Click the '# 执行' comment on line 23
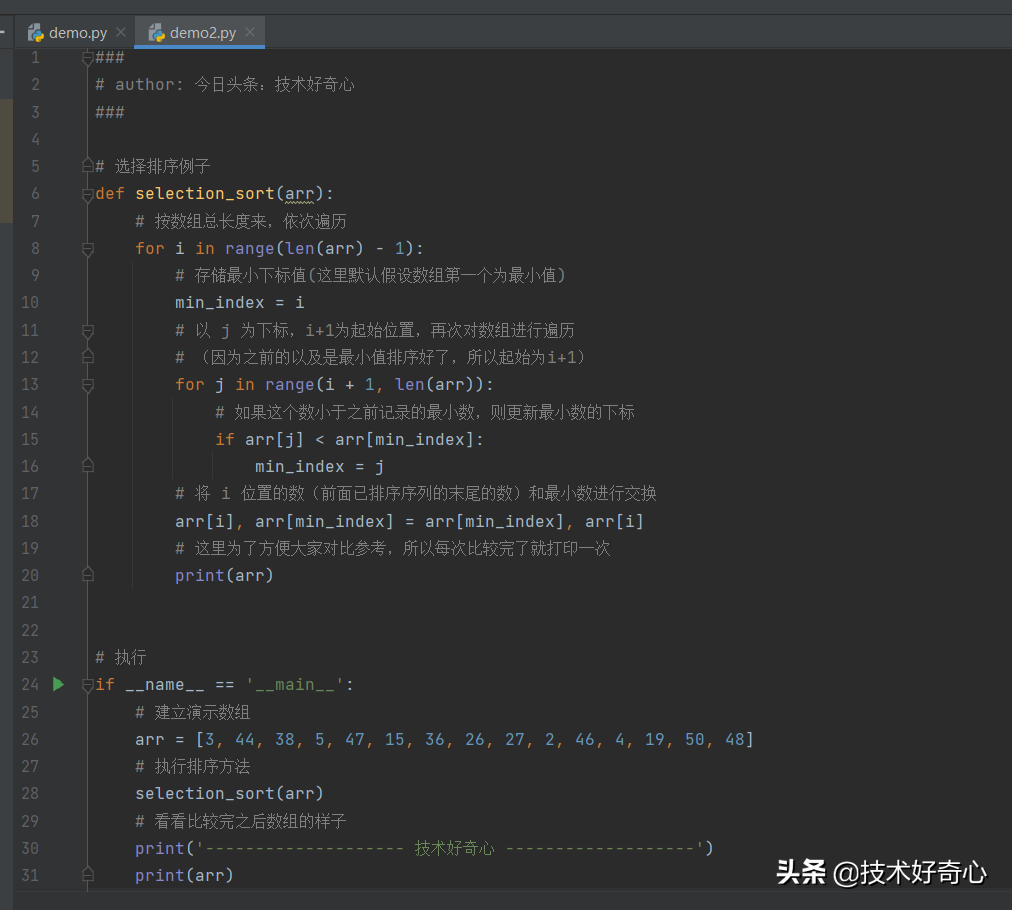 tap(121, 658)
